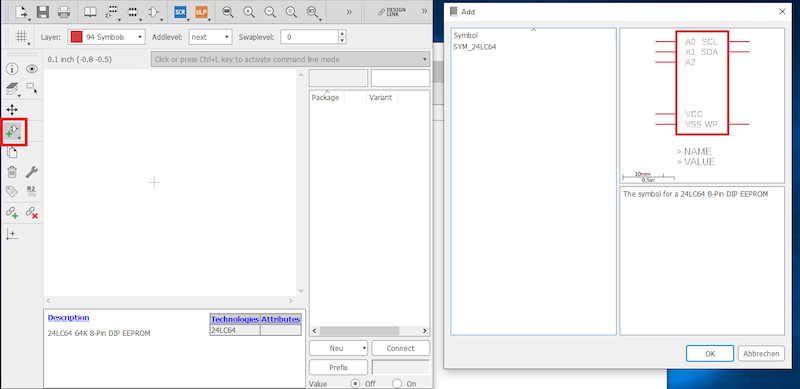This screenshot has width=800, height=389.
Task: Increase the Swaplevel value
Action: point(342,33)
